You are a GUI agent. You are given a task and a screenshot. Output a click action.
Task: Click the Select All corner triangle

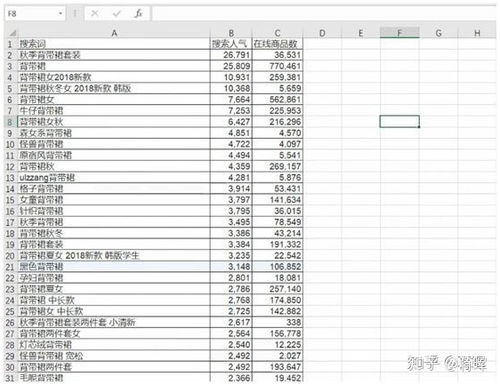(12, 33)
